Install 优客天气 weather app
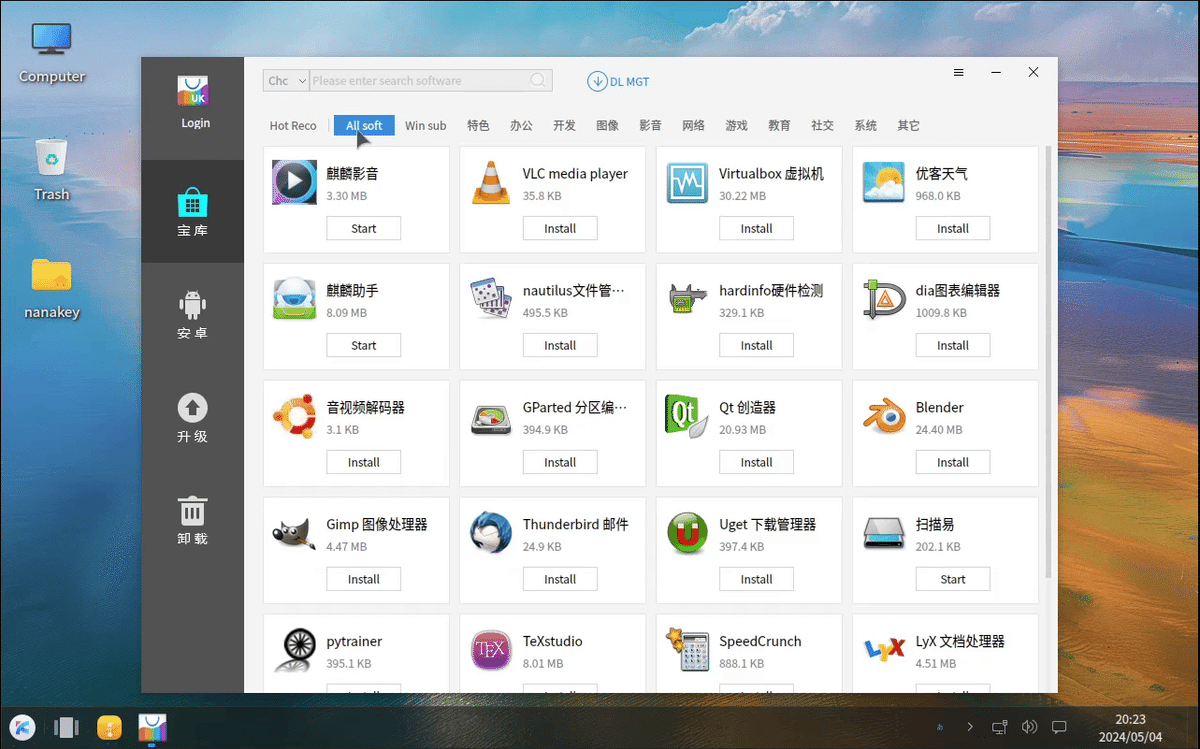 [953, 228]
